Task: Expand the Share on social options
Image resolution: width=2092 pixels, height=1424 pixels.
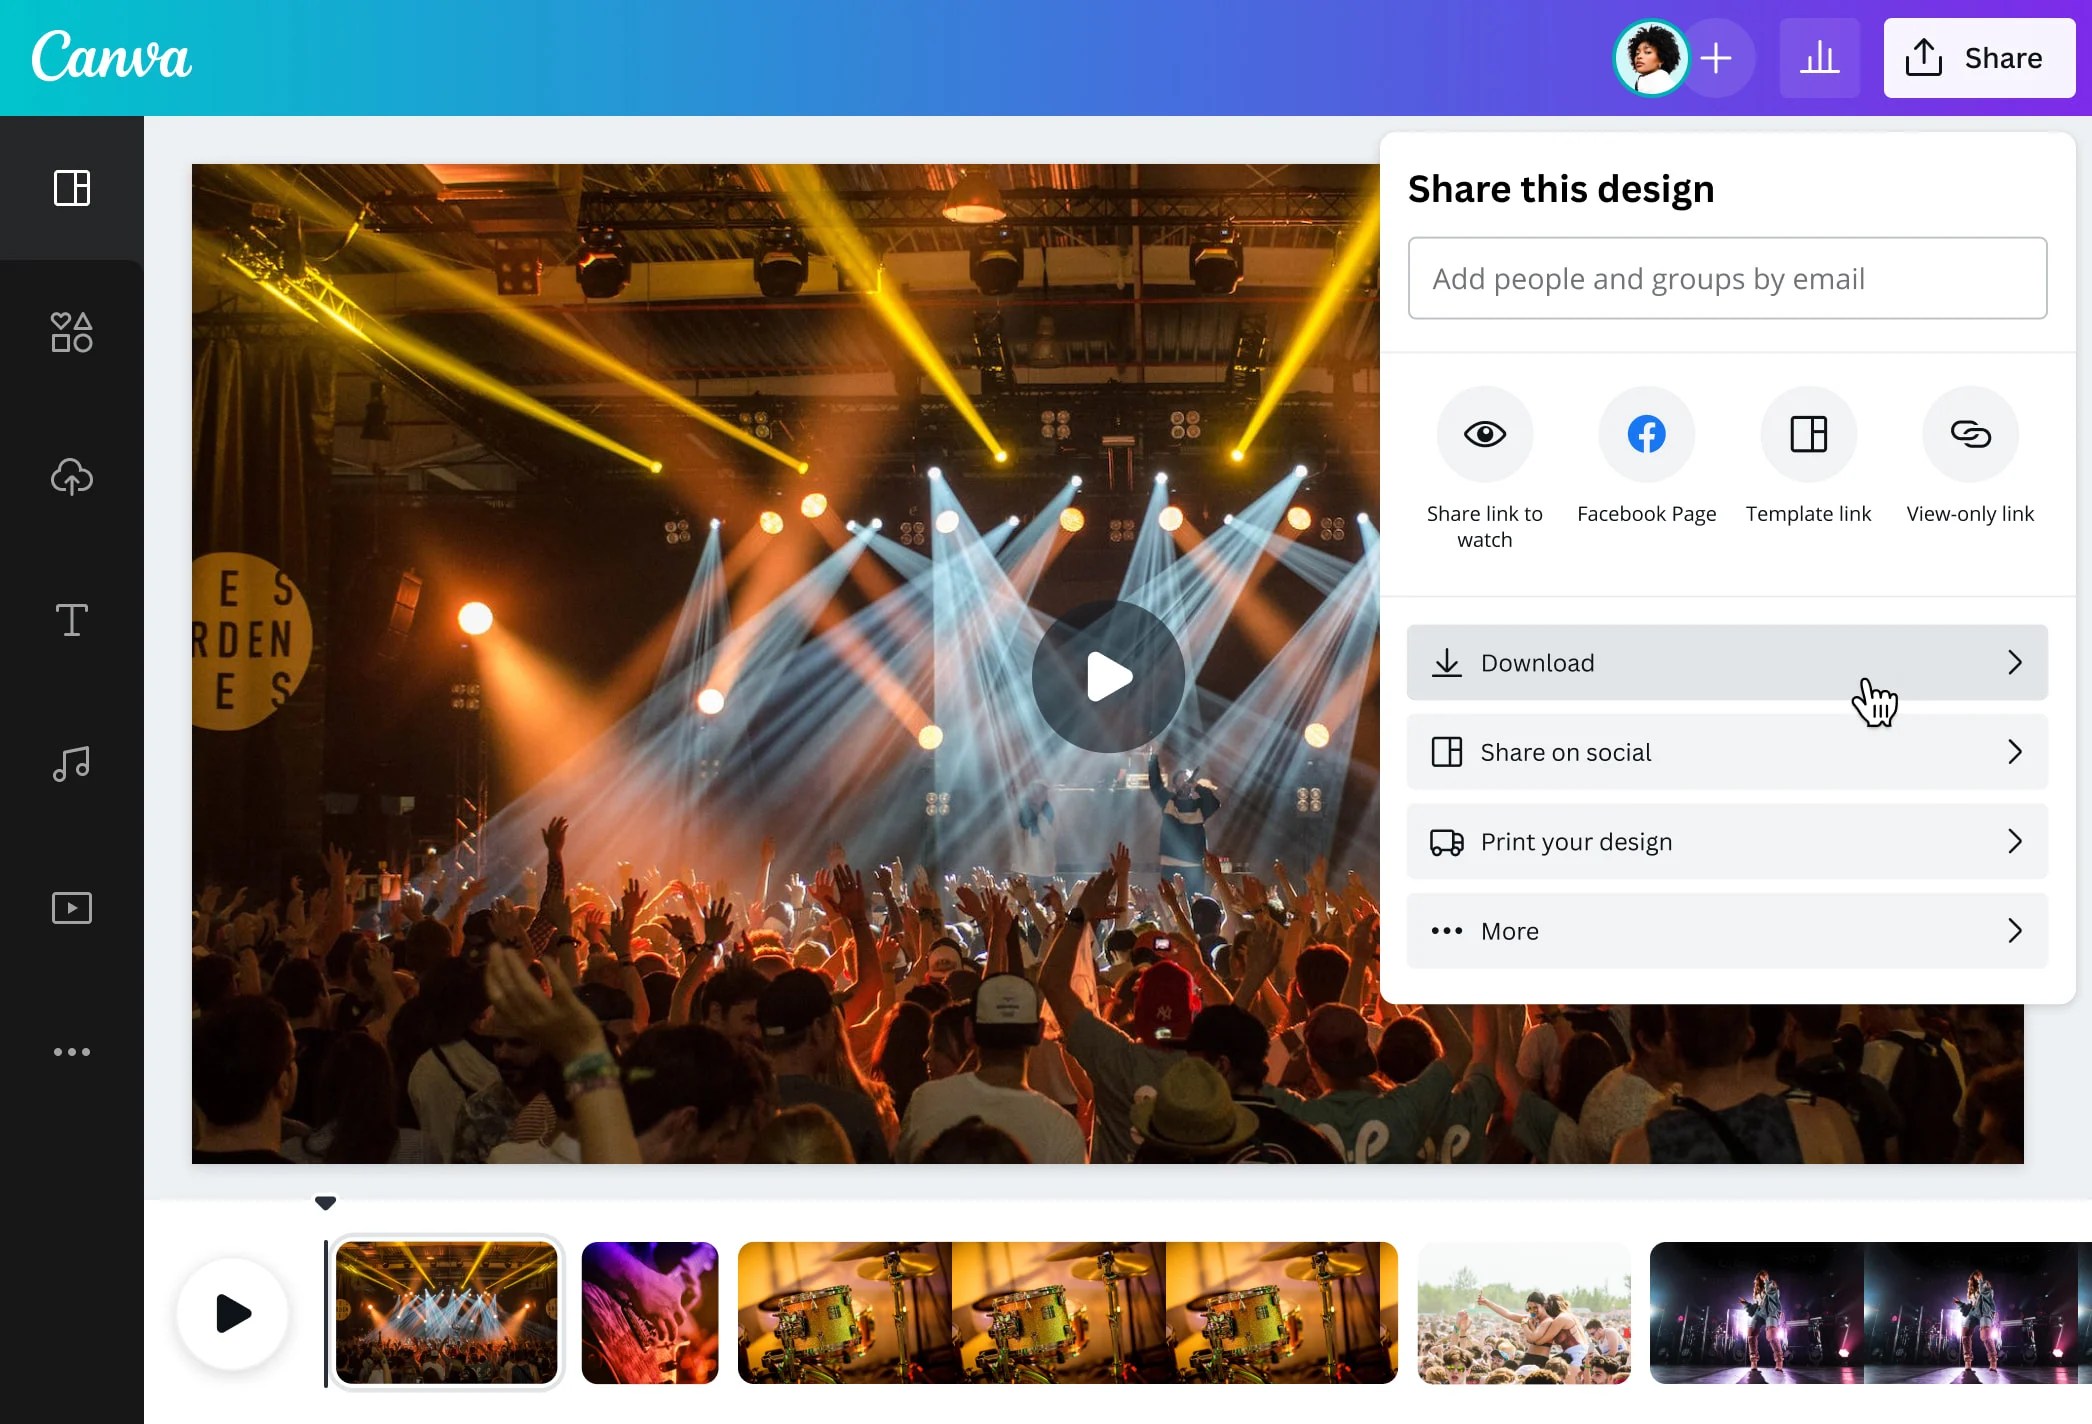Action: click(x=1727, y=752)
